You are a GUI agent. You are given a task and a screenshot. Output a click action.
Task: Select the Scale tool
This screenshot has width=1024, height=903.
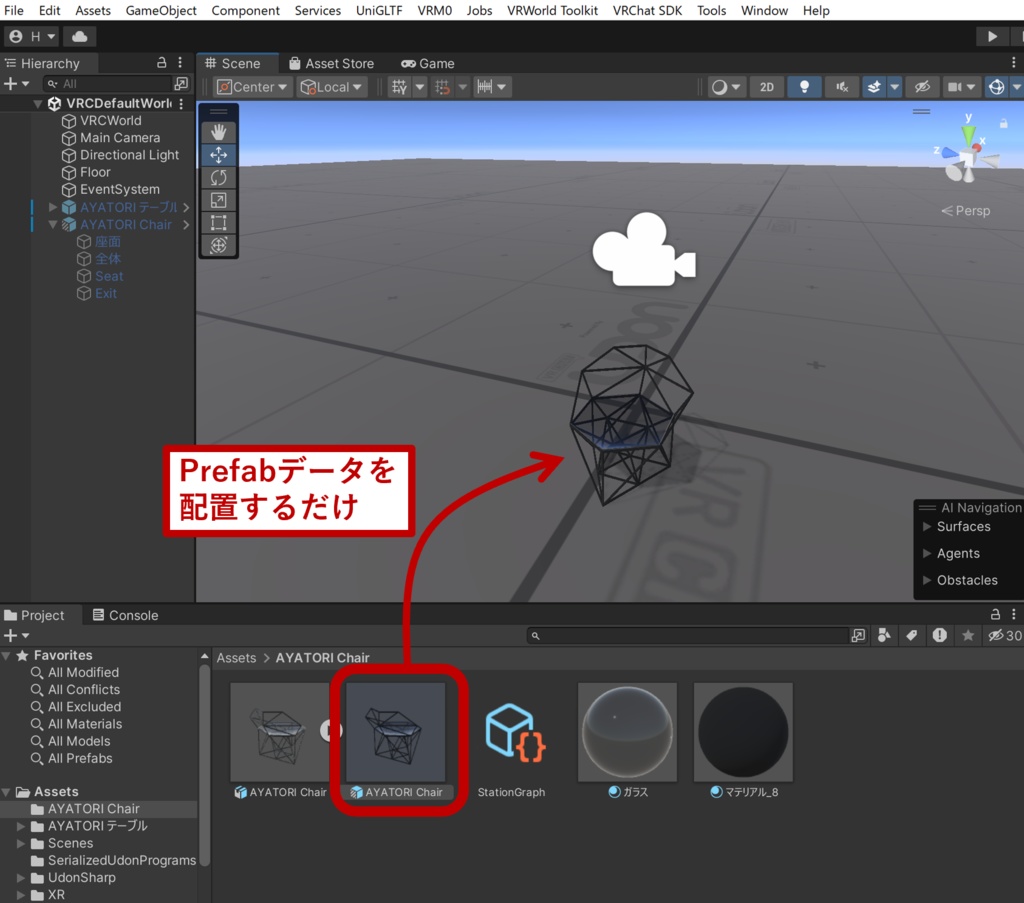218,200
